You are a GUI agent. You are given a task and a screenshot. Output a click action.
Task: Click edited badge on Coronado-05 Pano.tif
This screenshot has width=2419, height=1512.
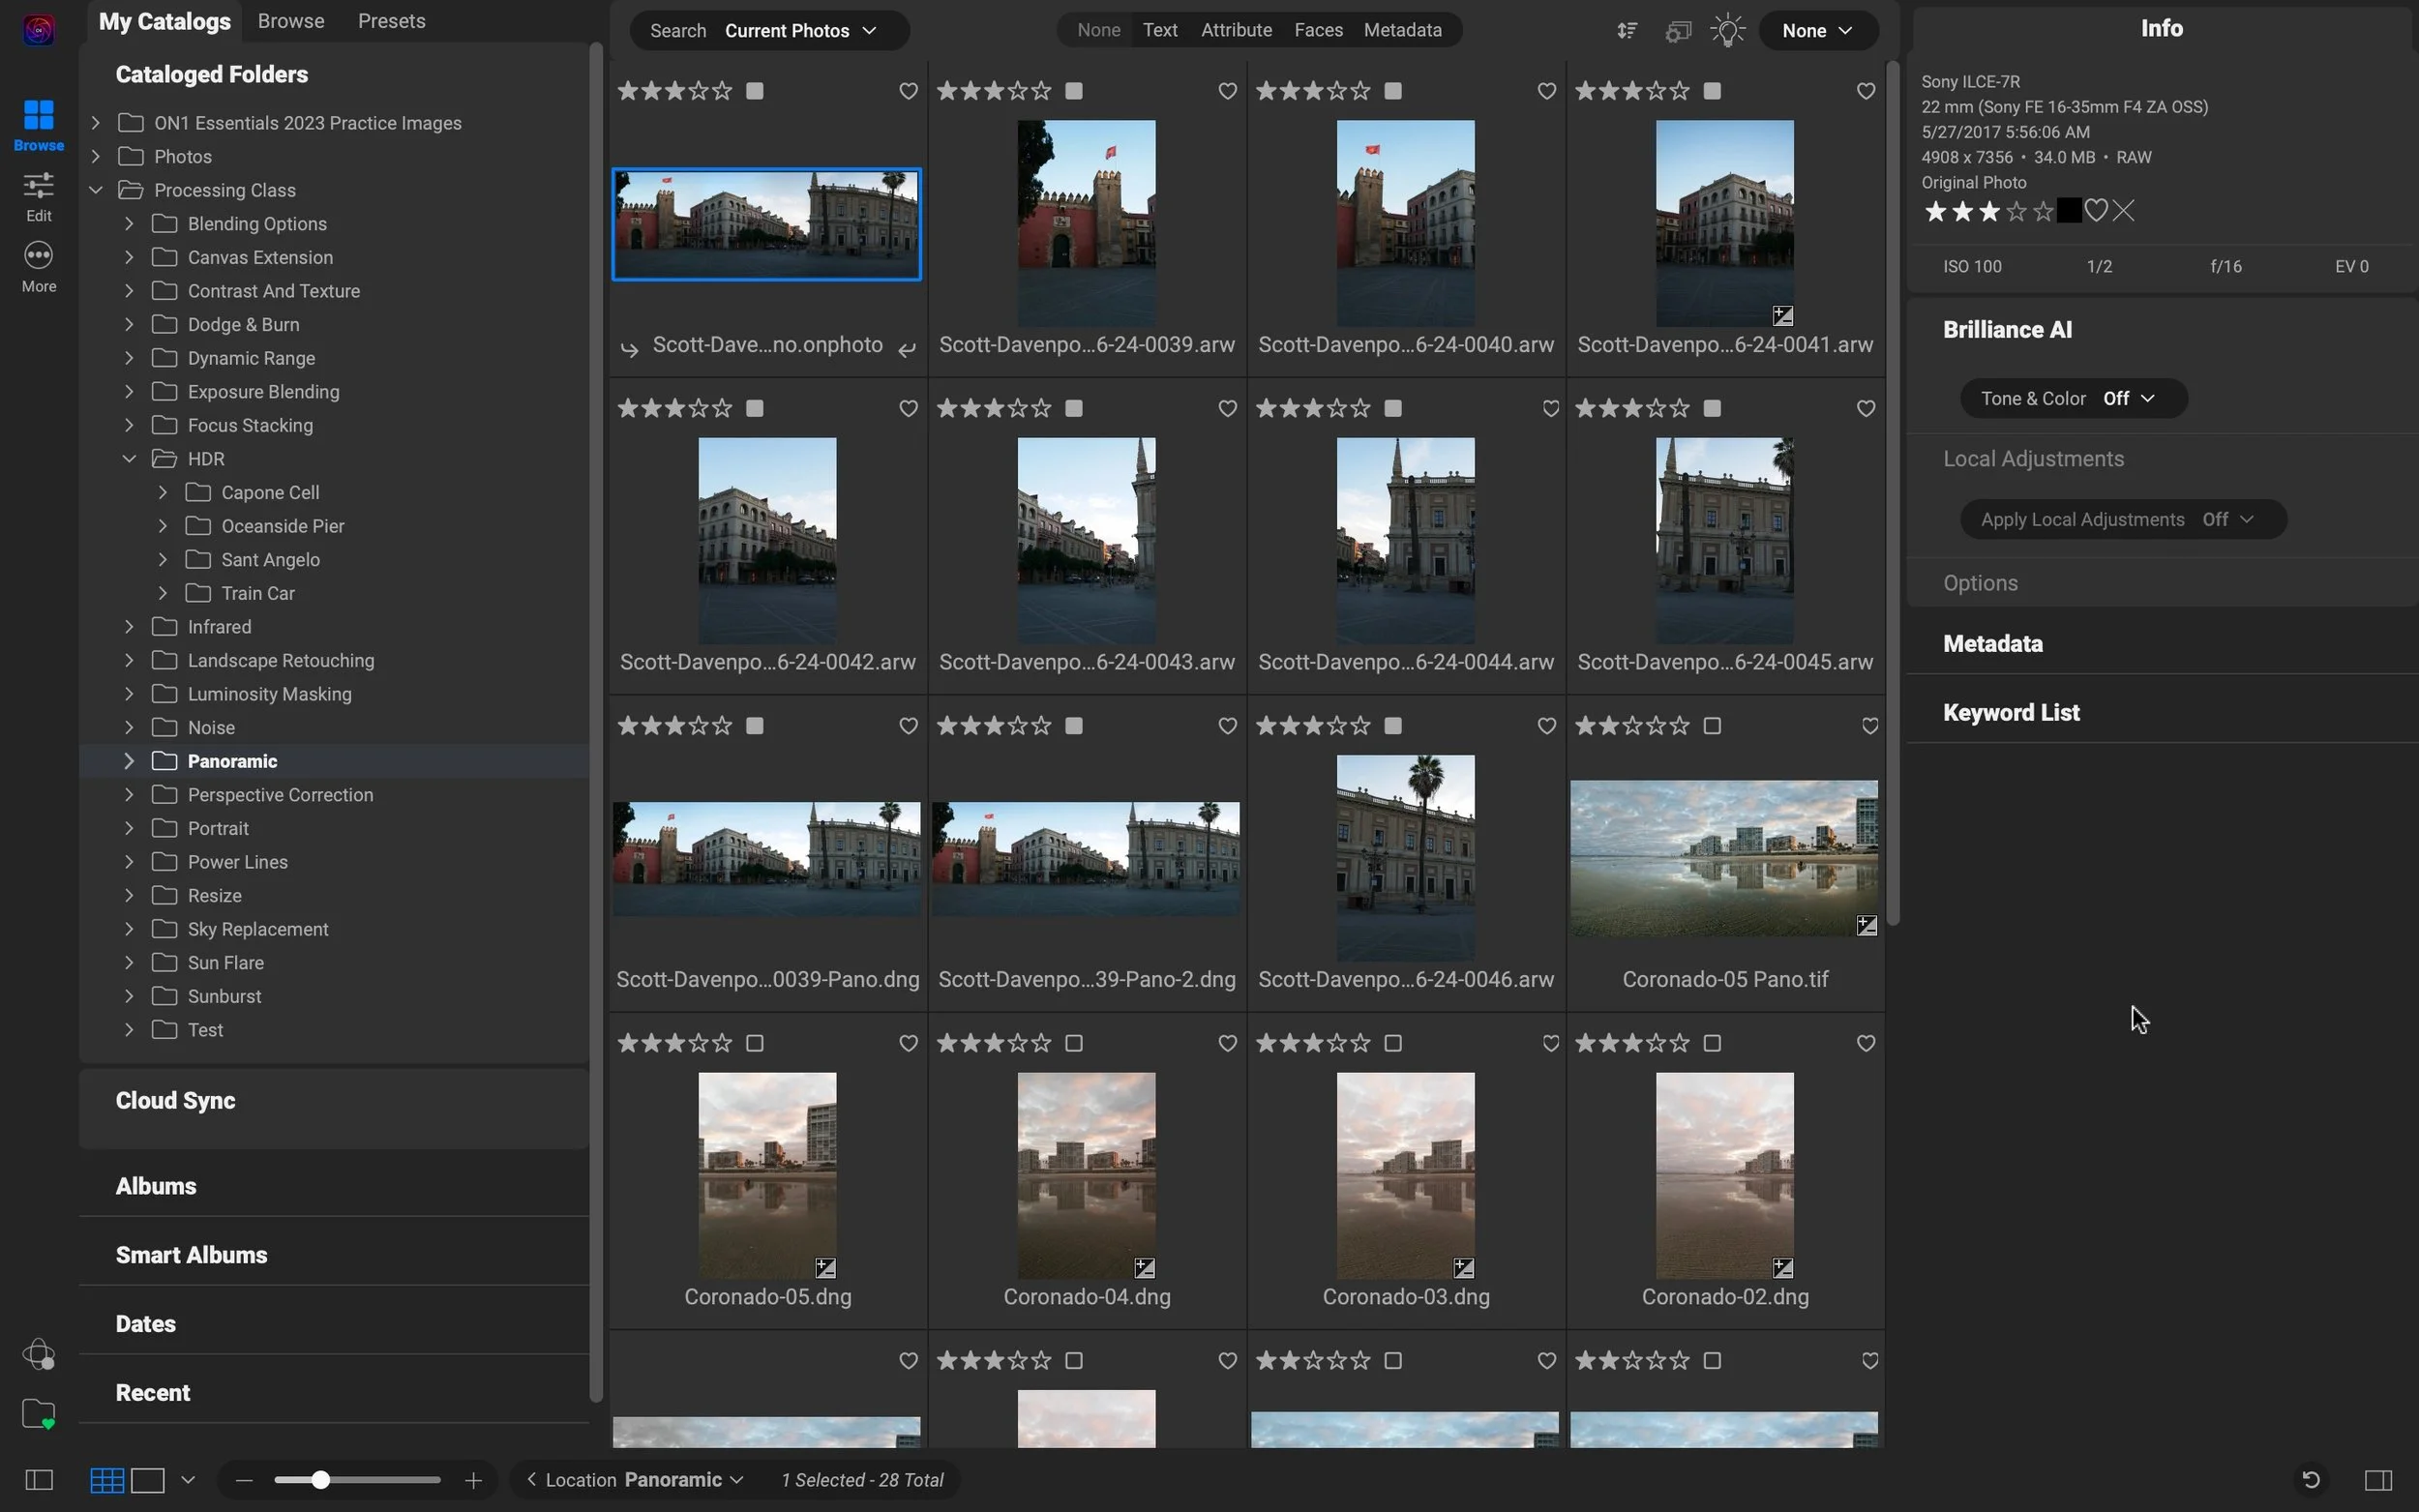tap(1867, 926)
